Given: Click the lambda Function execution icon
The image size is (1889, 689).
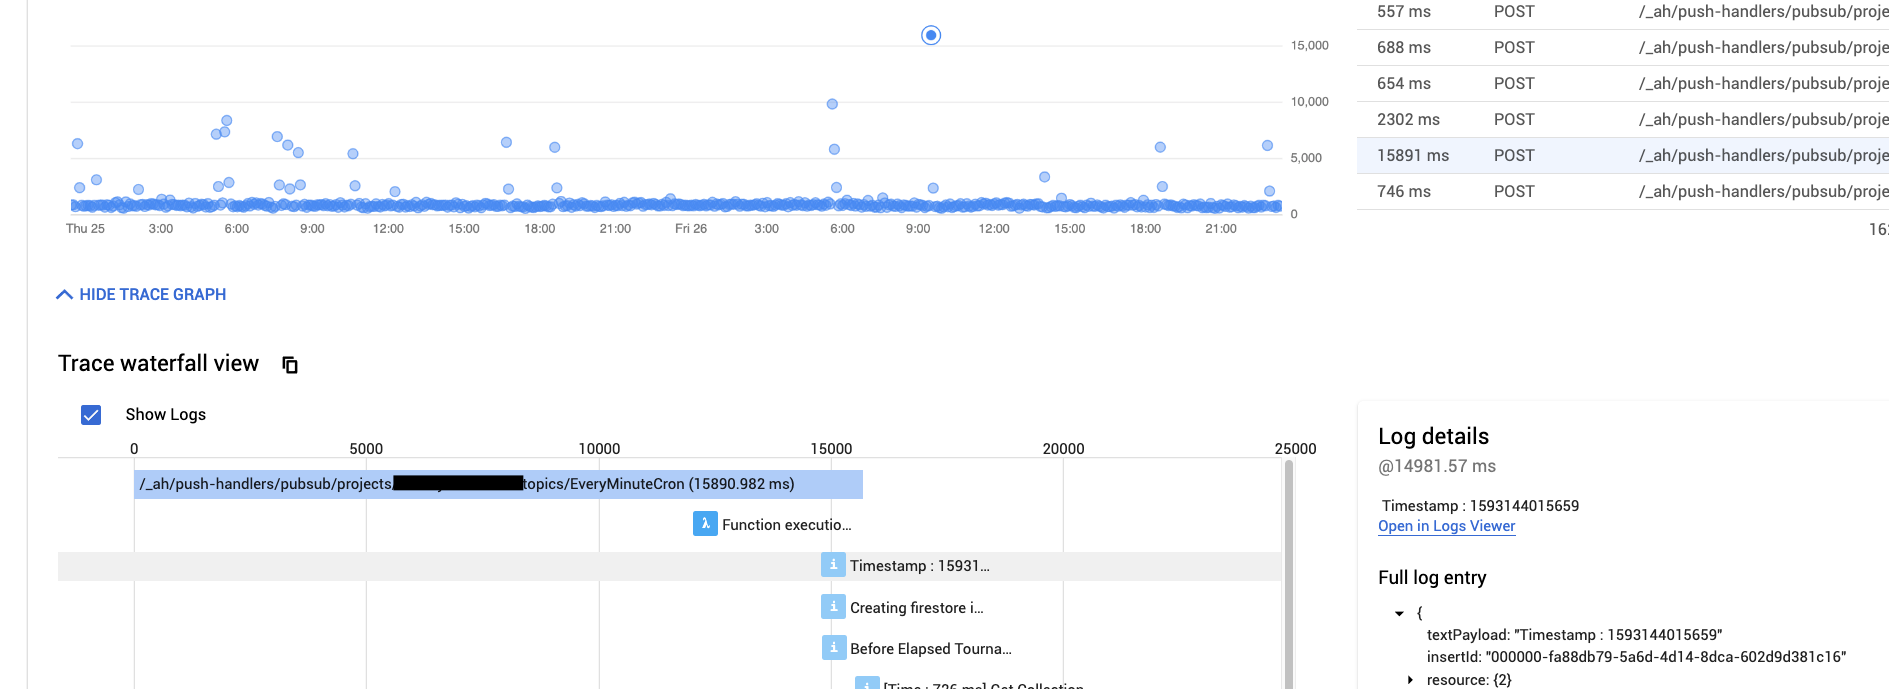Looking at the screenshot, I should [705, 524].
